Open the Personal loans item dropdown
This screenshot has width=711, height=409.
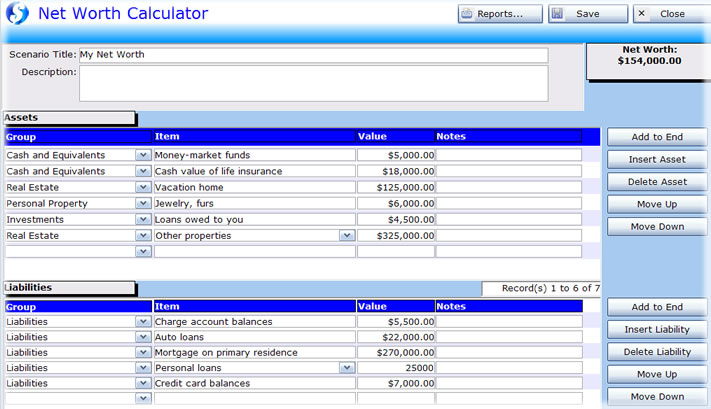click(347, 368)
